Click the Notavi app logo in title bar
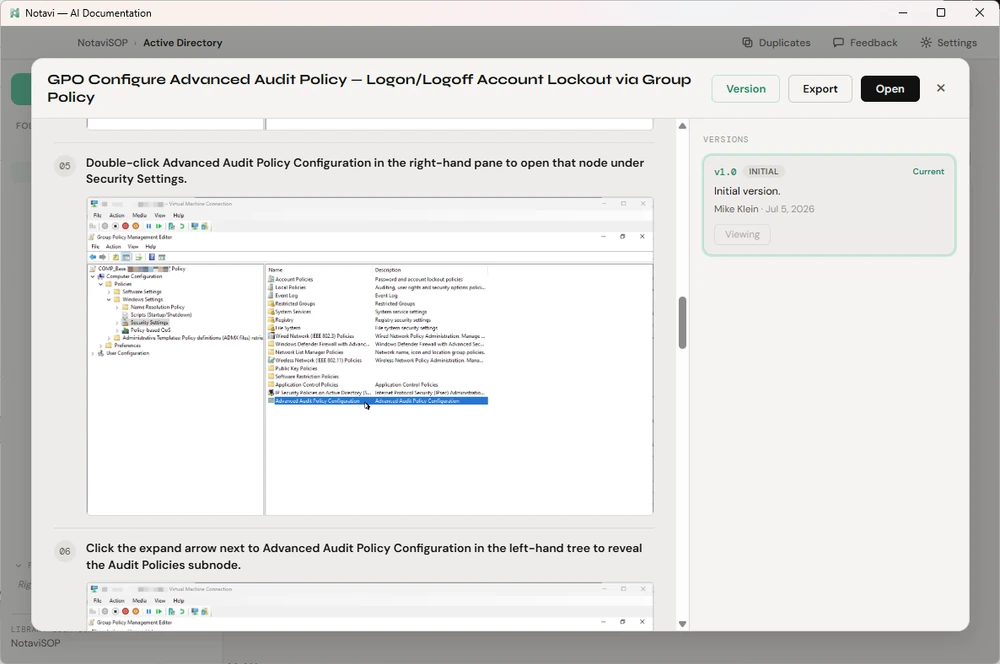 point(14,13)
